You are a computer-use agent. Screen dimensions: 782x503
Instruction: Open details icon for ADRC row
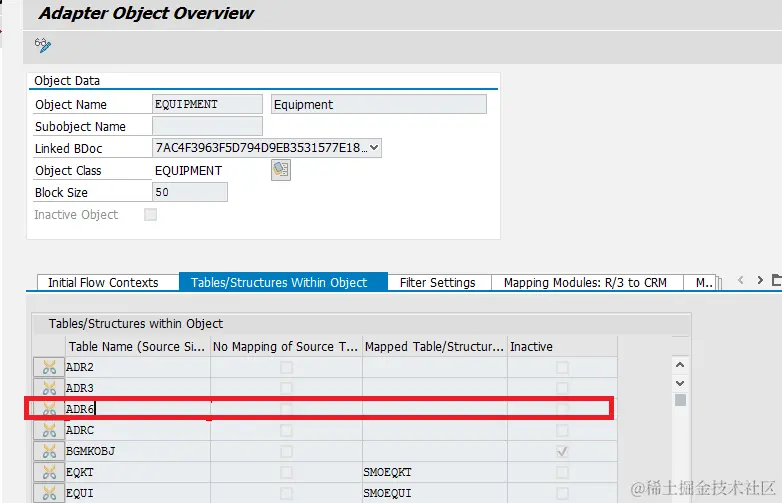coord(49,430)
